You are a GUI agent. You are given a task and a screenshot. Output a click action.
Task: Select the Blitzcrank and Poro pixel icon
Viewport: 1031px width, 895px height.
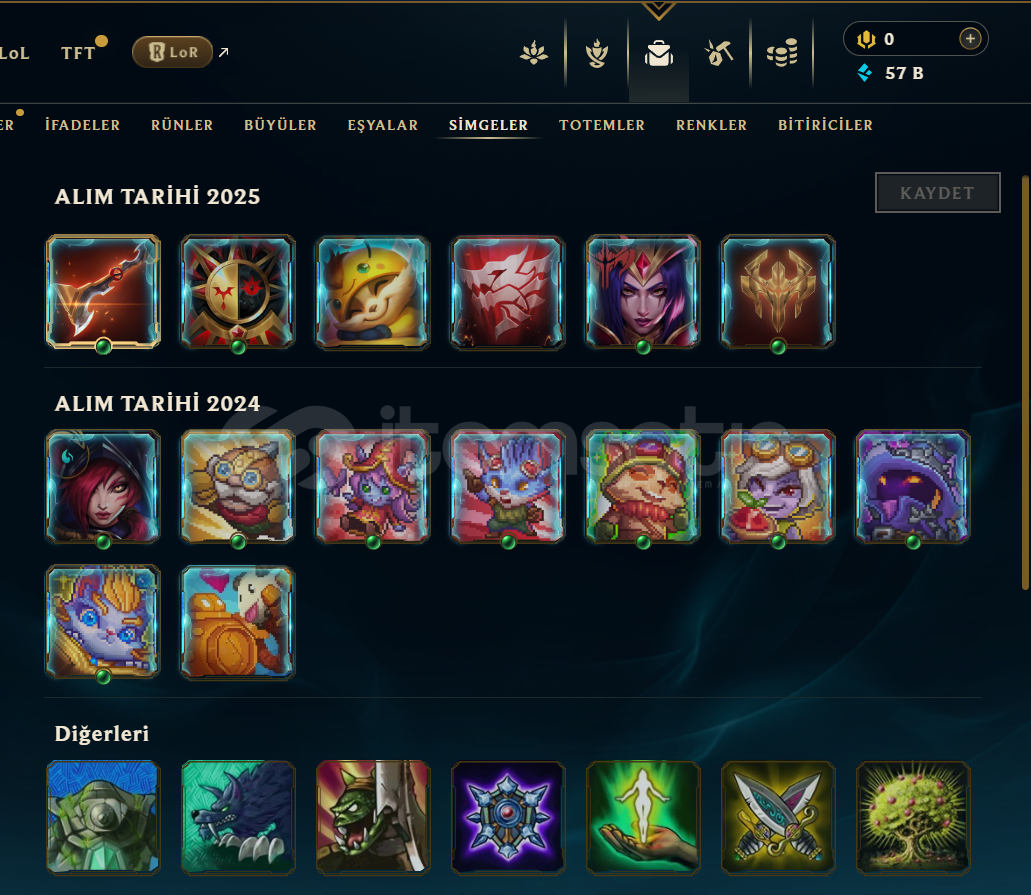[238, 622]
